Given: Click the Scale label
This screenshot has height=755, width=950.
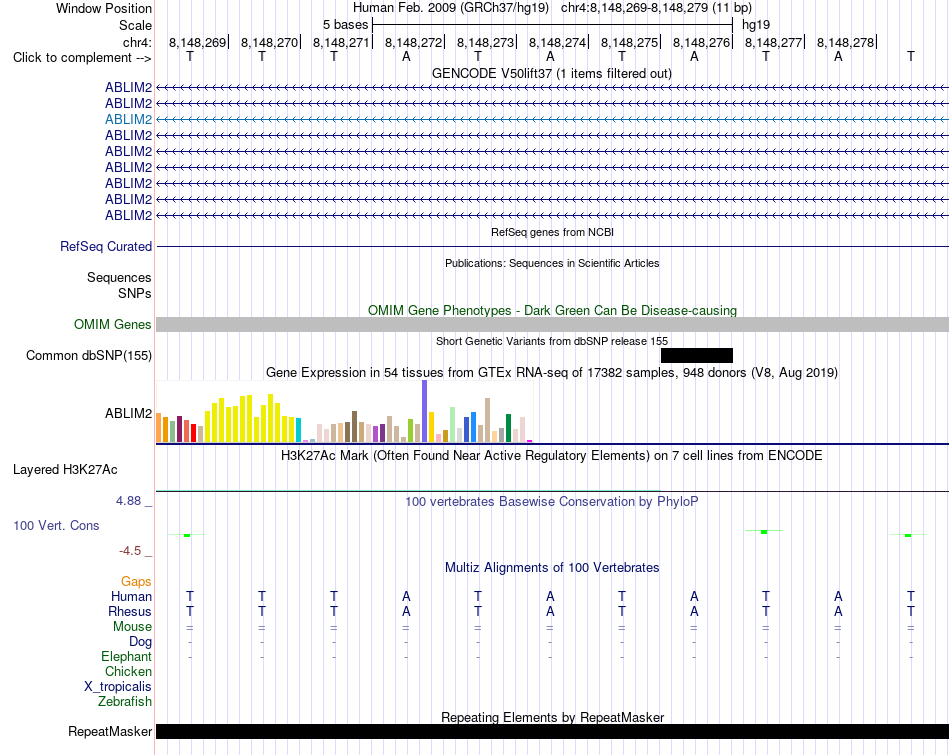Looking at the screenshot, I should [x=135, y=25].
